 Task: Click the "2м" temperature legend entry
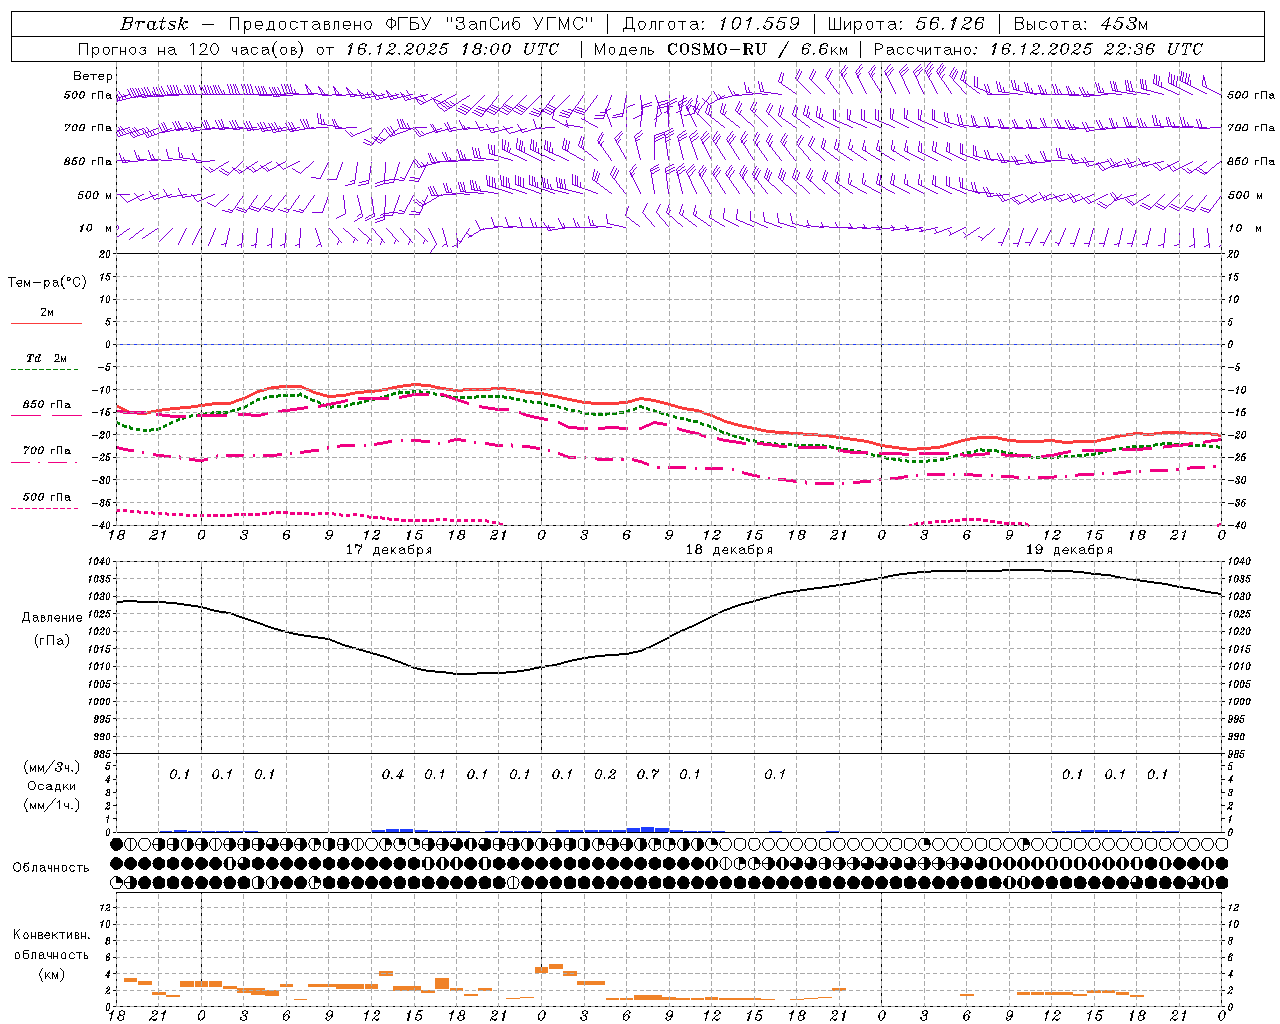coord(47,313)
